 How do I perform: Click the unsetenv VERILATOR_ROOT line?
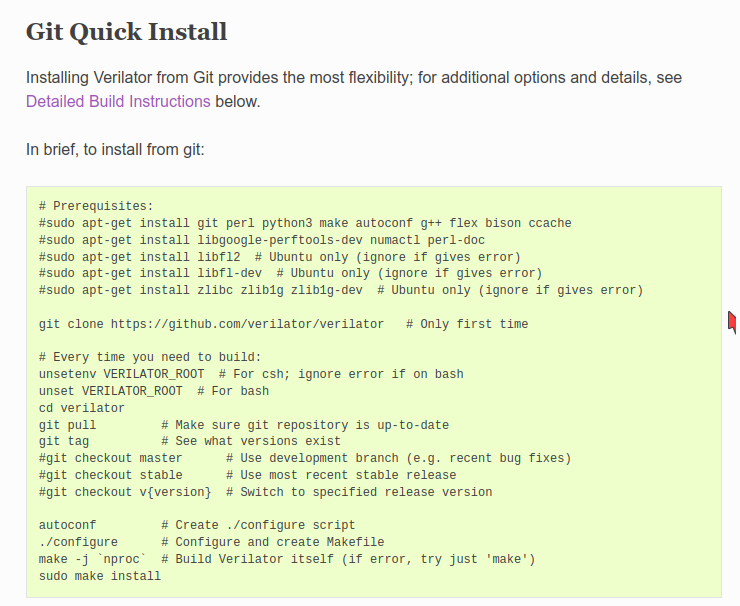click(x=251, y=374)
